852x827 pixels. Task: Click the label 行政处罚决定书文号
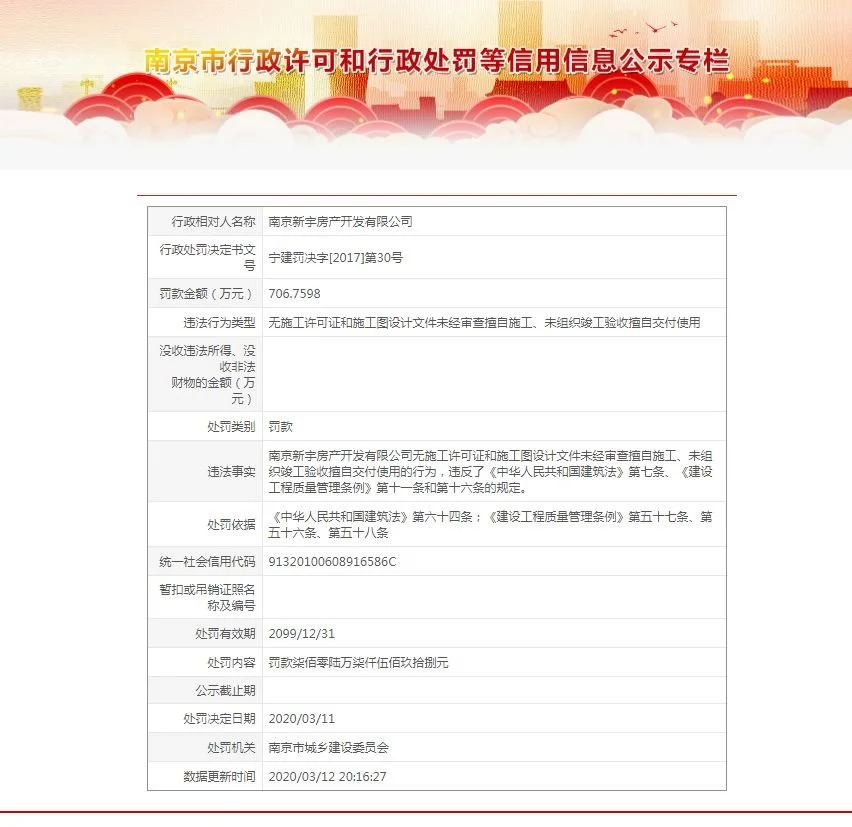point(207,257)
